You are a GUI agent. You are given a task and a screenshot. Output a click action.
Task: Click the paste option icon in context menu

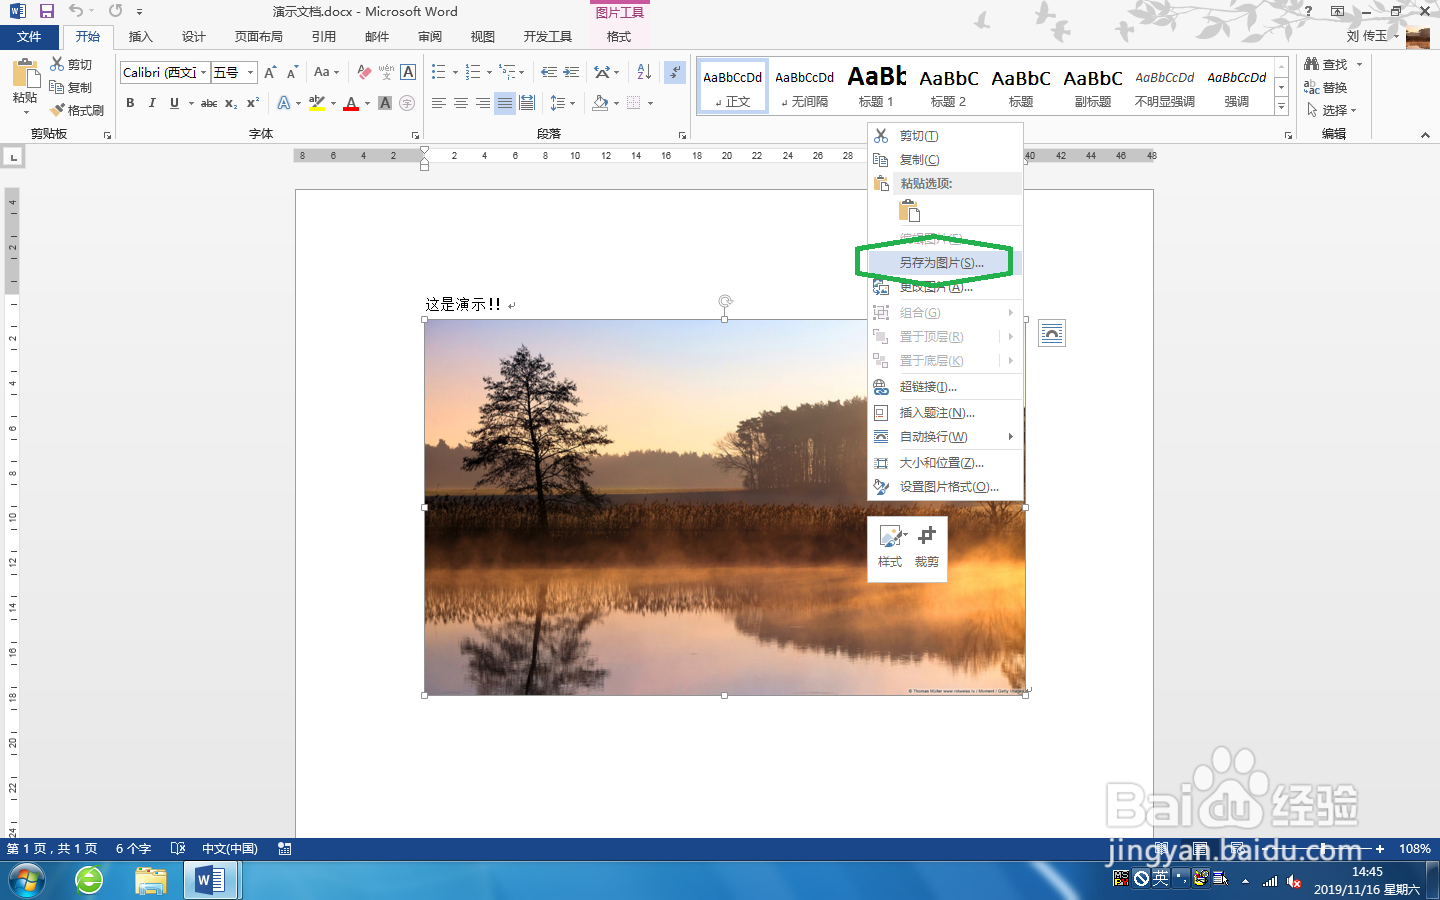tap(909, 211)
